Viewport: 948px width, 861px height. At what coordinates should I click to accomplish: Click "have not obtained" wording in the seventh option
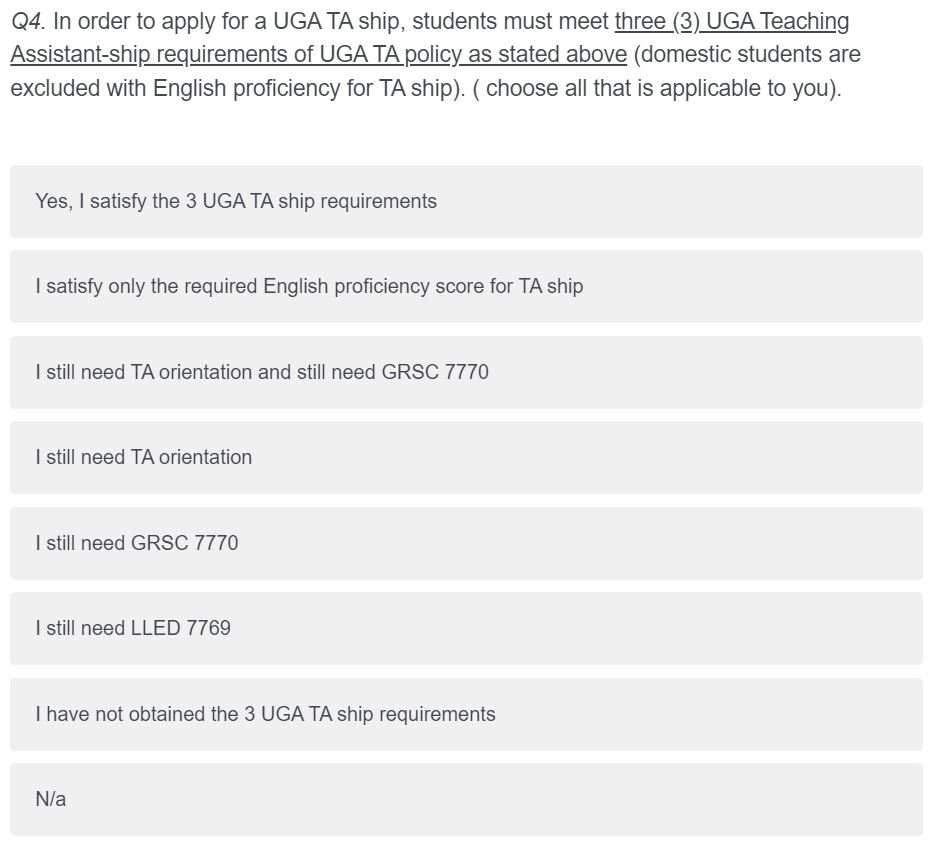(x=126, y=715)
